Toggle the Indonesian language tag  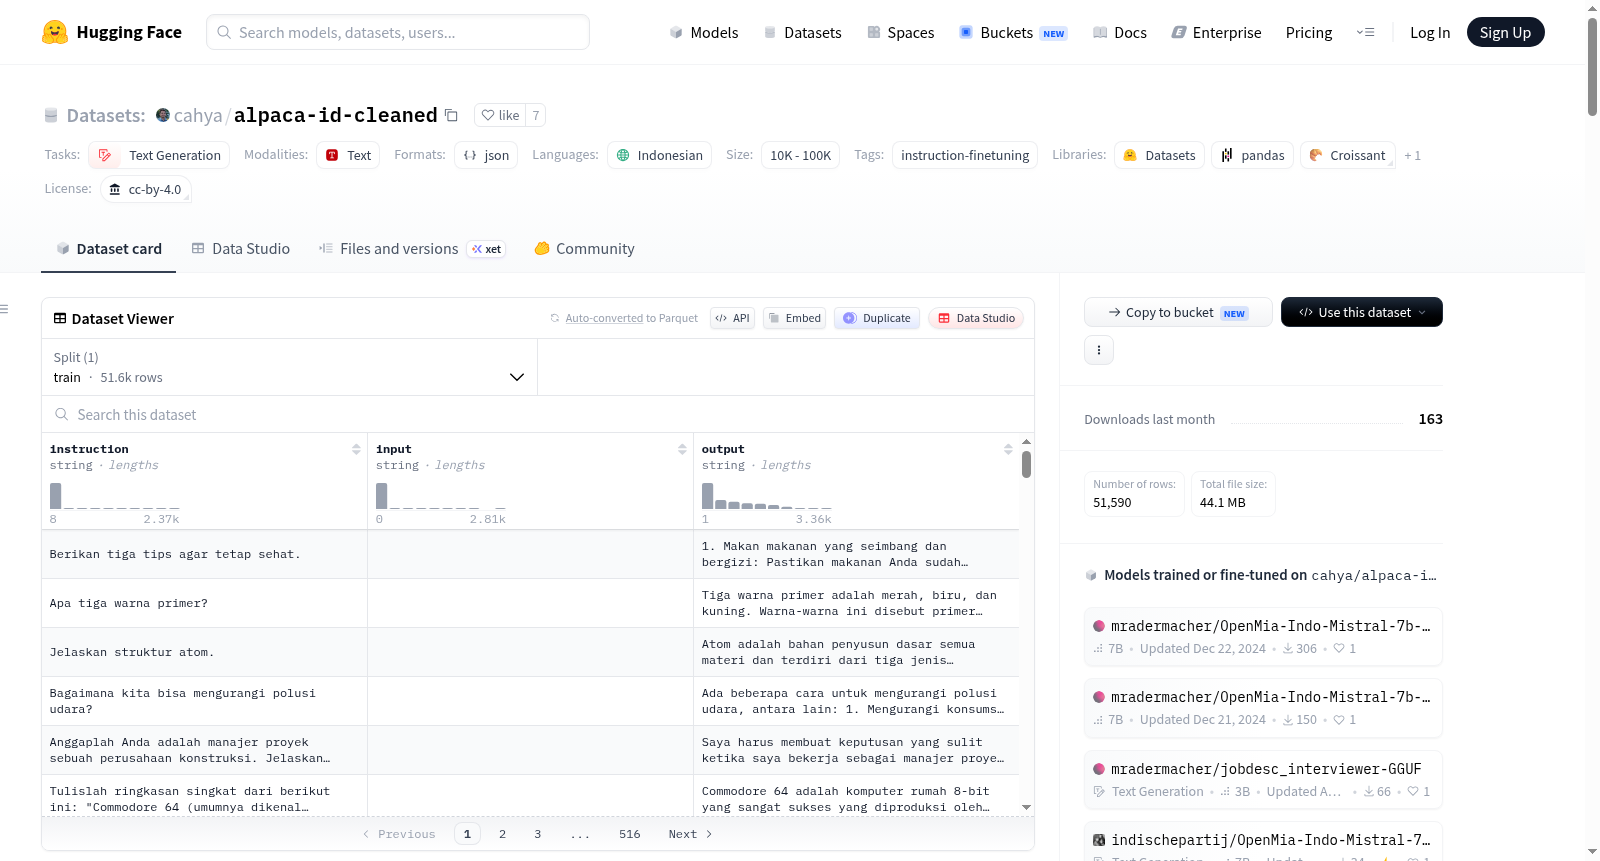pos(660,155)
